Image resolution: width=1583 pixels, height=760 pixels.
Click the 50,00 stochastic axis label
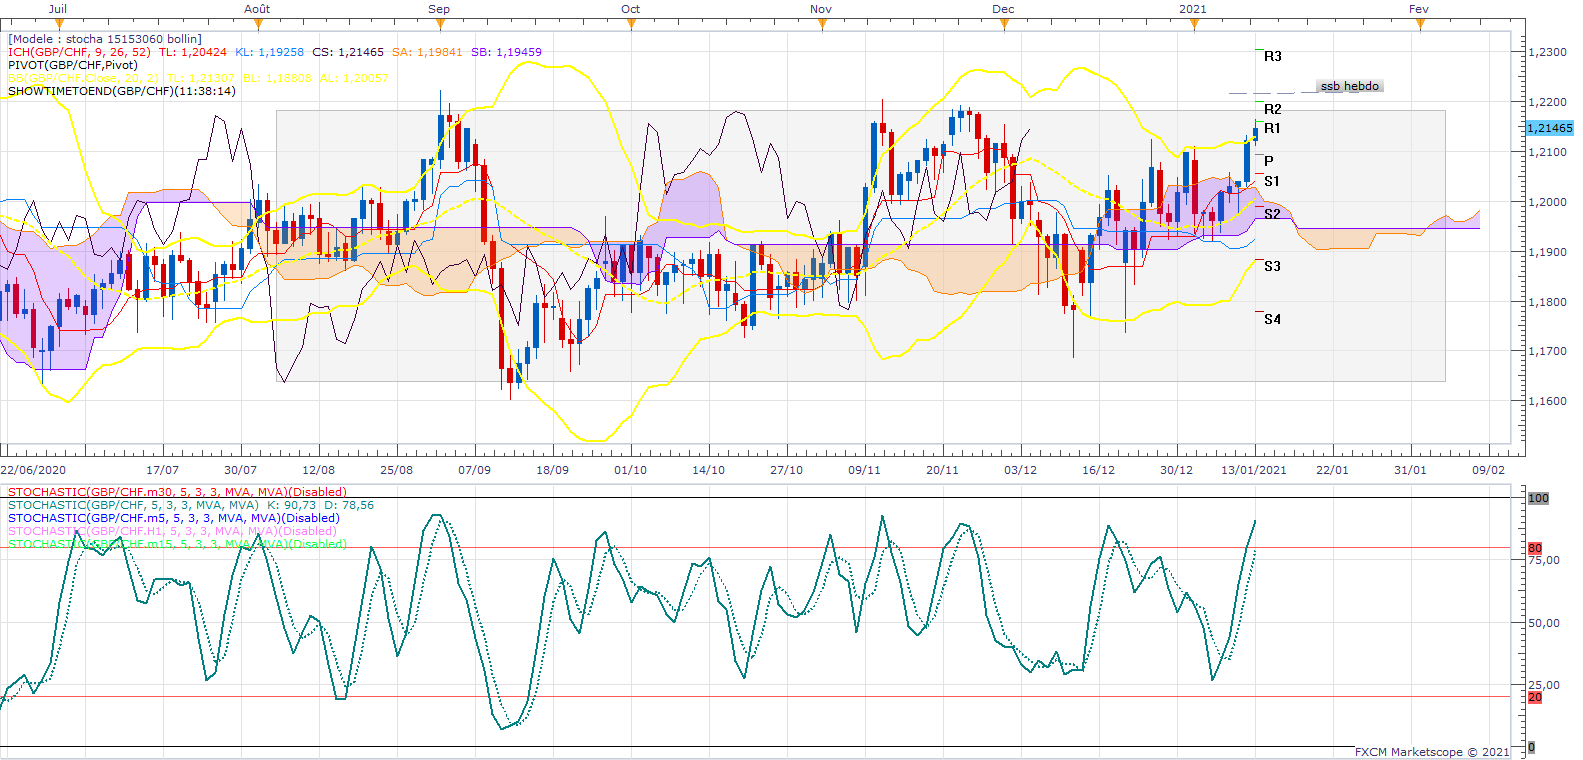[x=1544, y=623]
